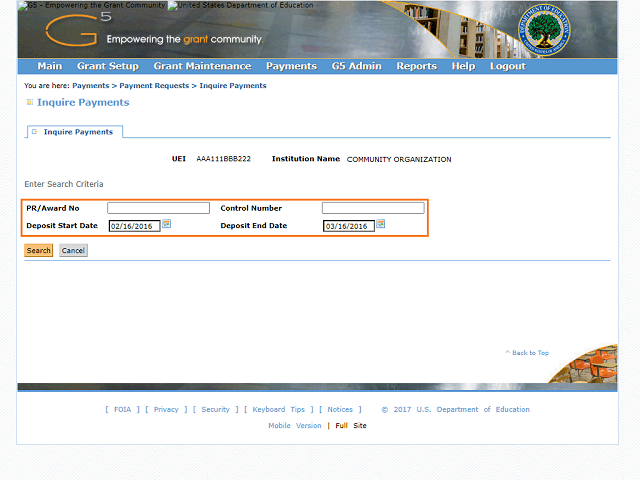Click small icon on Inquire Payments tab
The width and height of the screenshot is (640, 480).
click(35, 131)
